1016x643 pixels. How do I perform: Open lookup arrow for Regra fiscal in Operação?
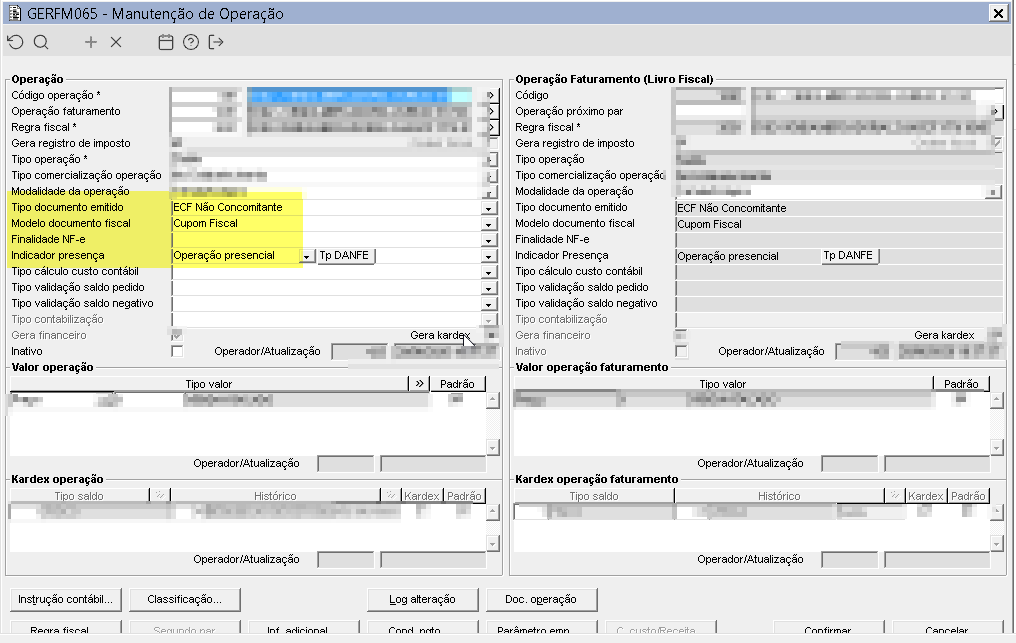point(491,127)
